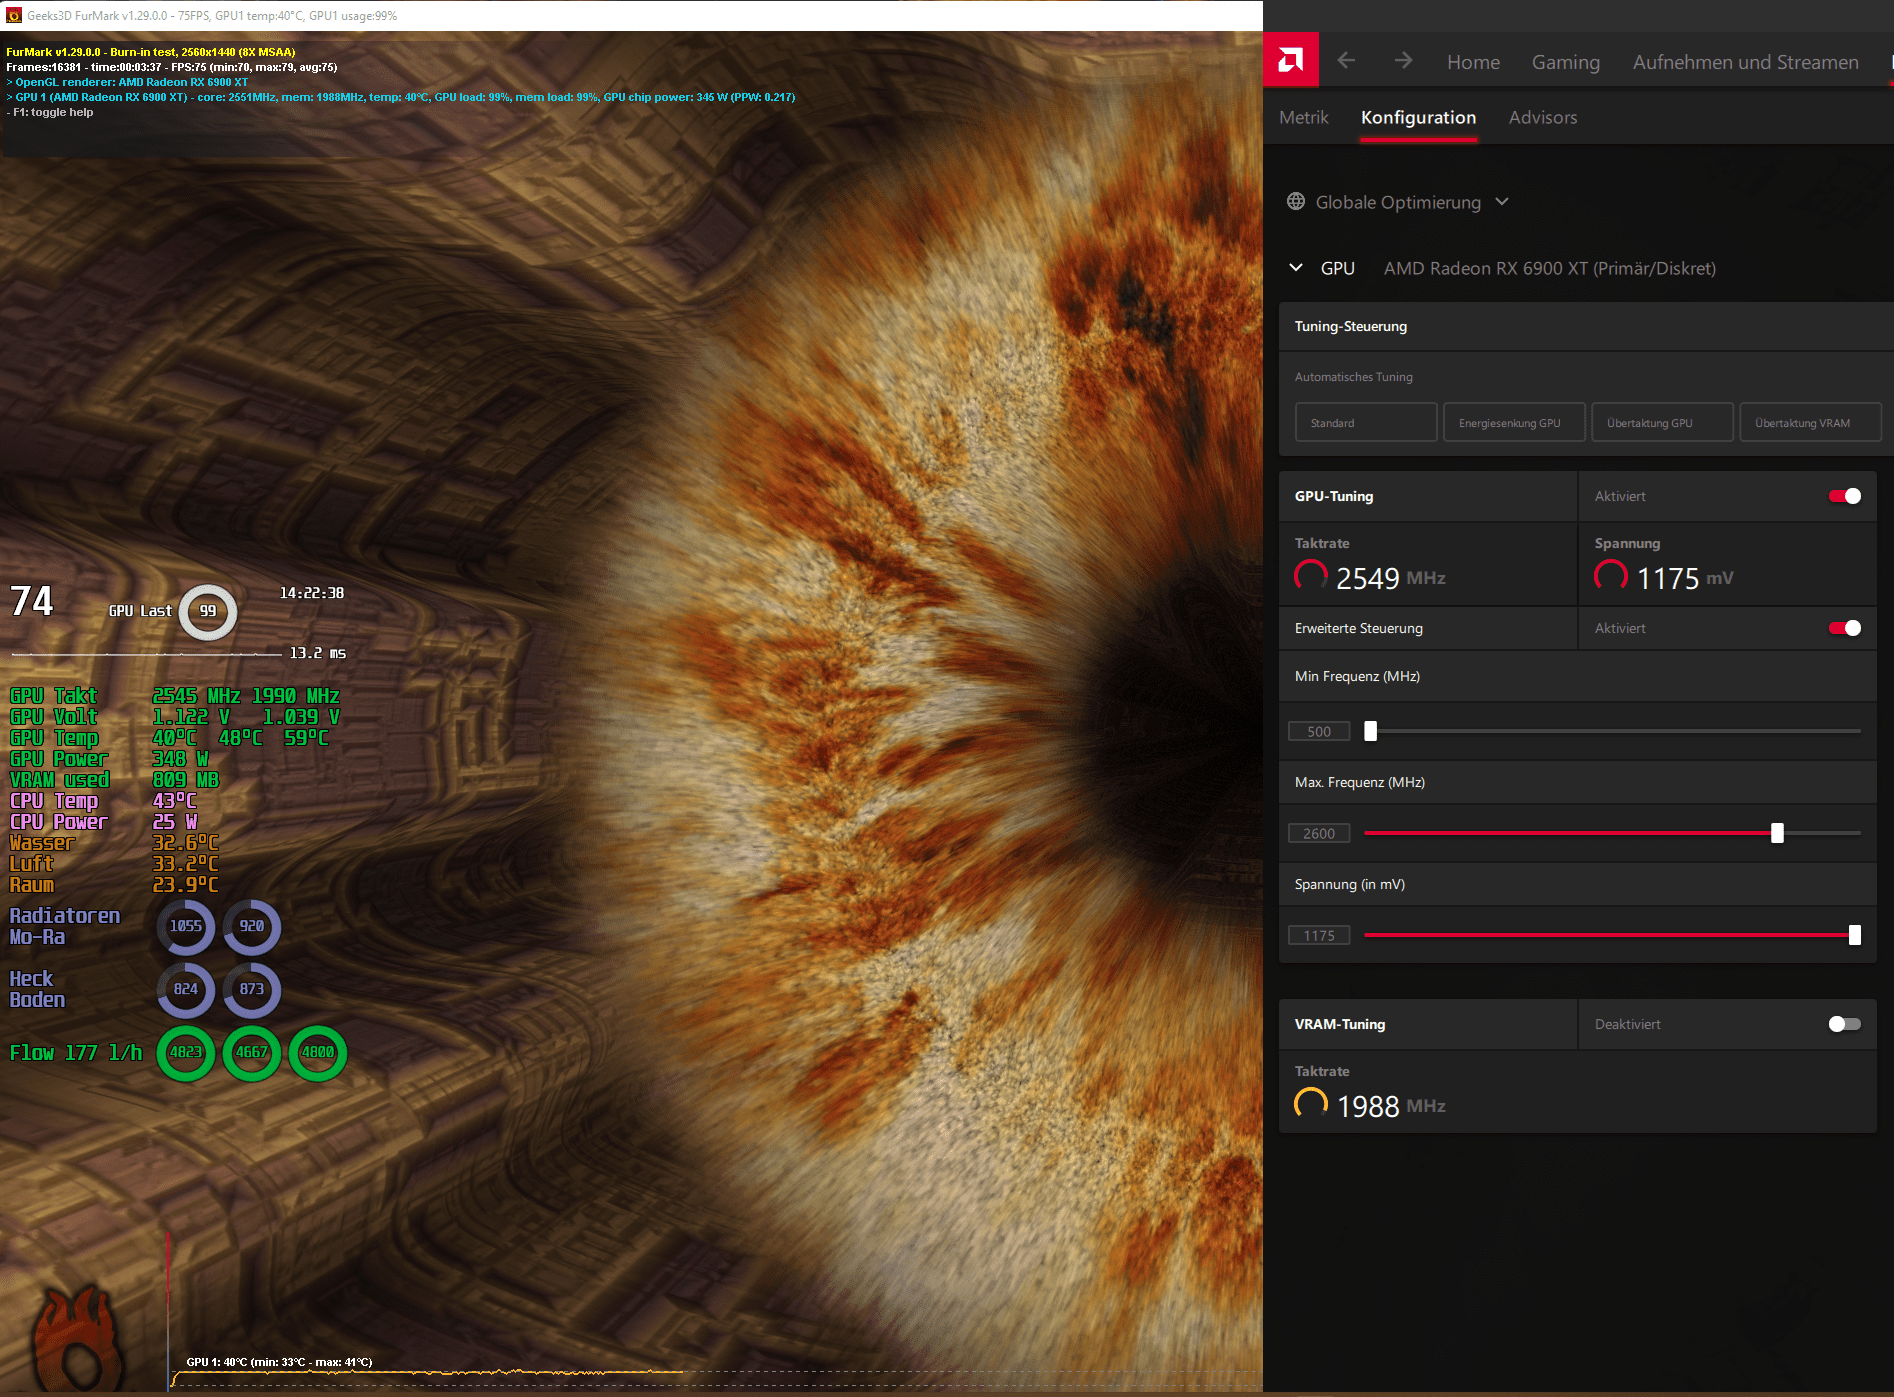Click the Max. Frequenz 2600 field
The image size is (1894, 1397).
[x=1319, y=833]
